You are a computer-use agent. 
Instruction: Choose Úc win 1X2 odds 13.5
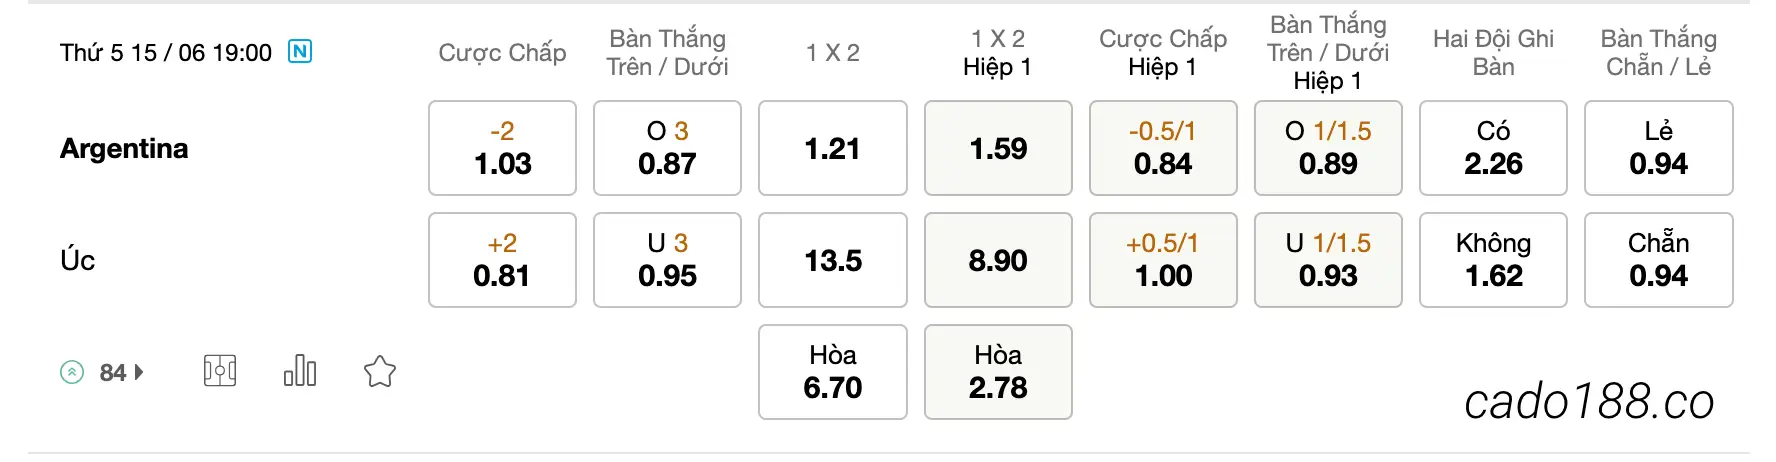click(x=833, y=260)
